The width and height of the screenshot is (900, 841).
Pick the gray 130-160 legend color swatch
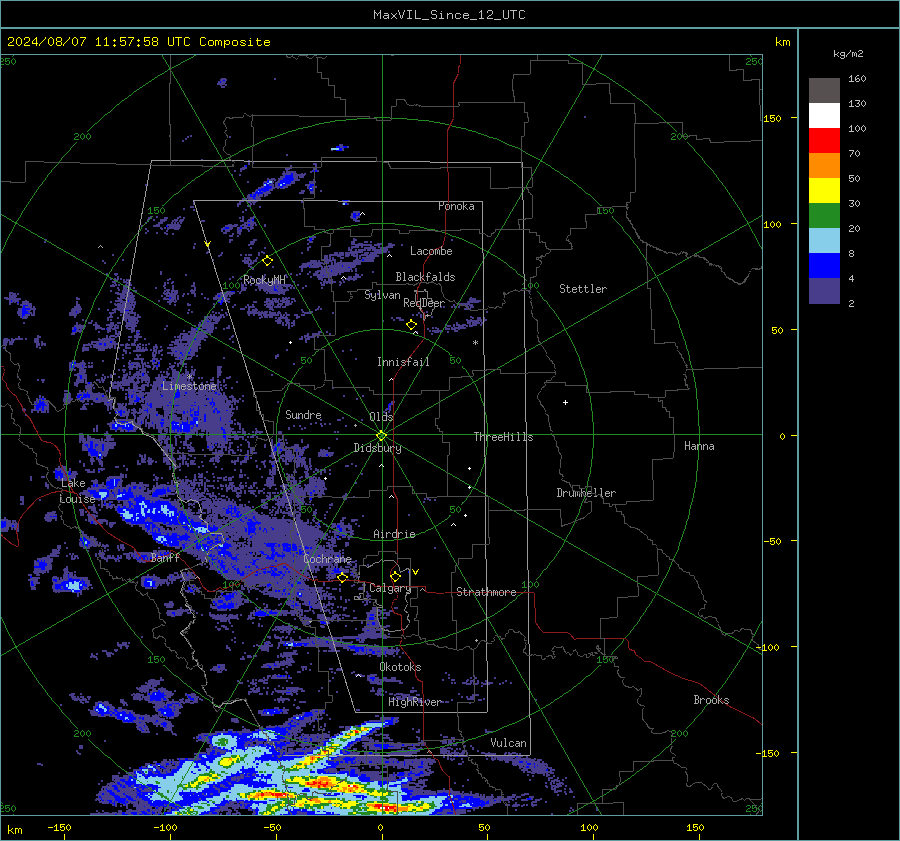824,91
